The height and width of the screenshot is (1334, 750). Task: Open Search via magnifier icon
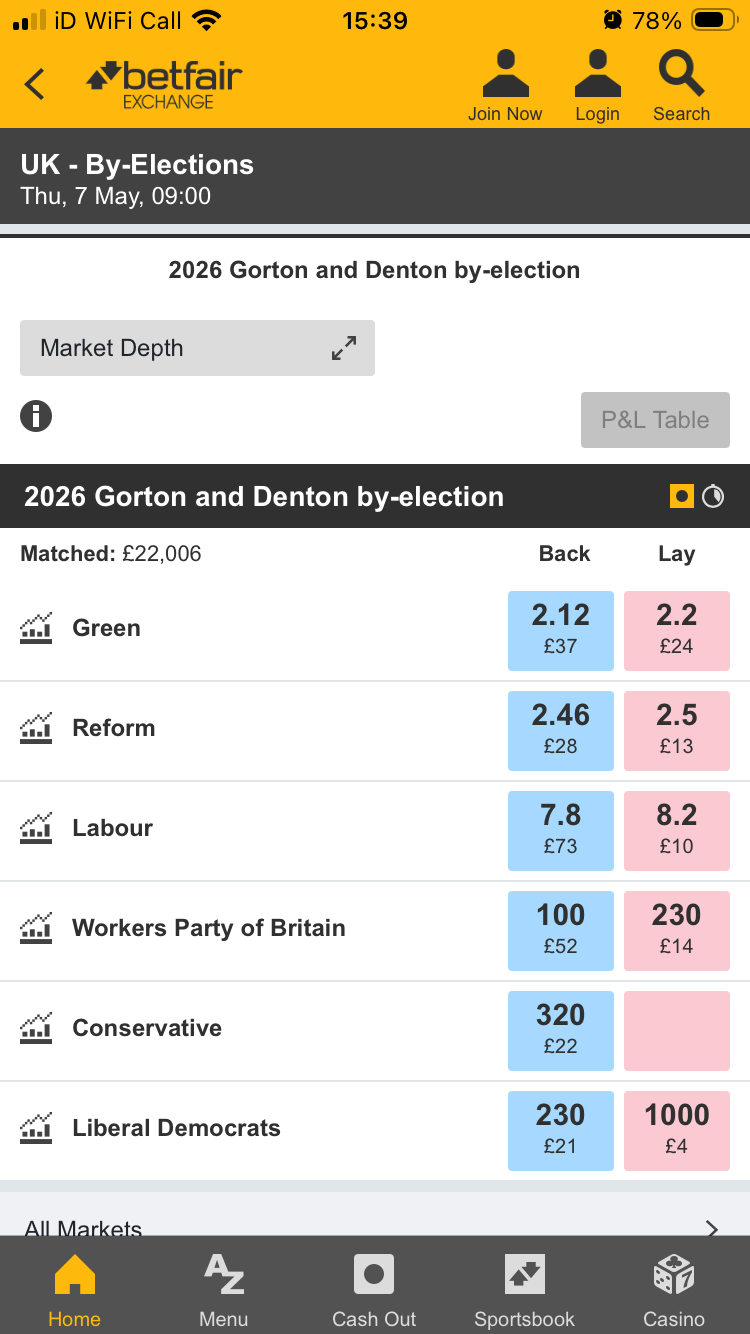click(x=681, y=76)
